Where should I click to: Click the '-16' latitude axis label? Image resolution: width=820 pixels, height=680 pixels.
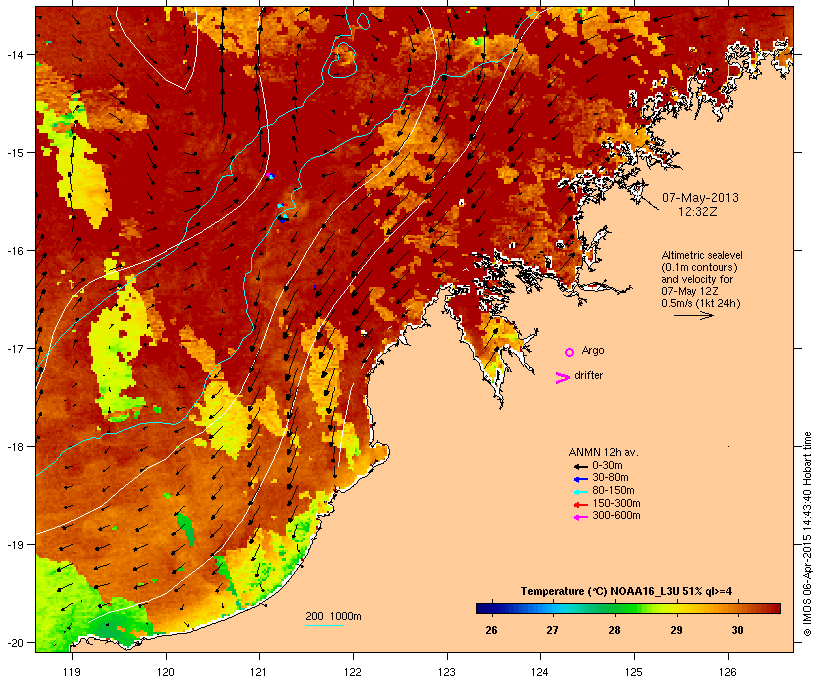tap(15, 251)
